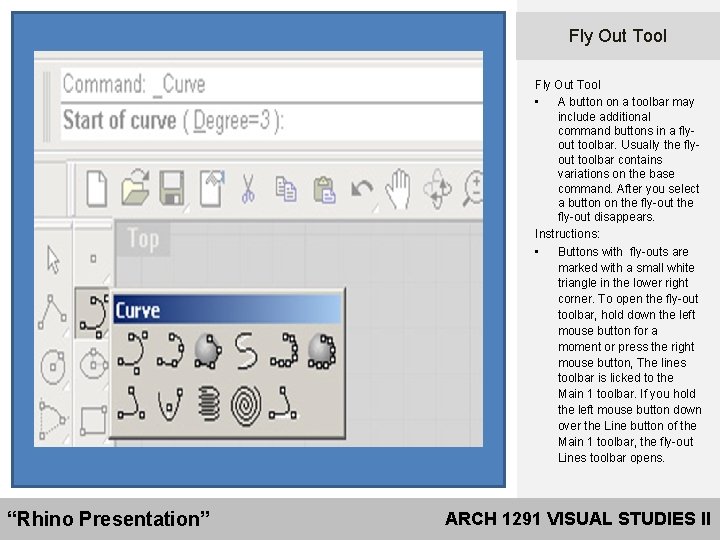The width and height of the screenshot is (720, 540).
Task: Select the Rectangle tool in the sidebar
Action: [93, 421]
